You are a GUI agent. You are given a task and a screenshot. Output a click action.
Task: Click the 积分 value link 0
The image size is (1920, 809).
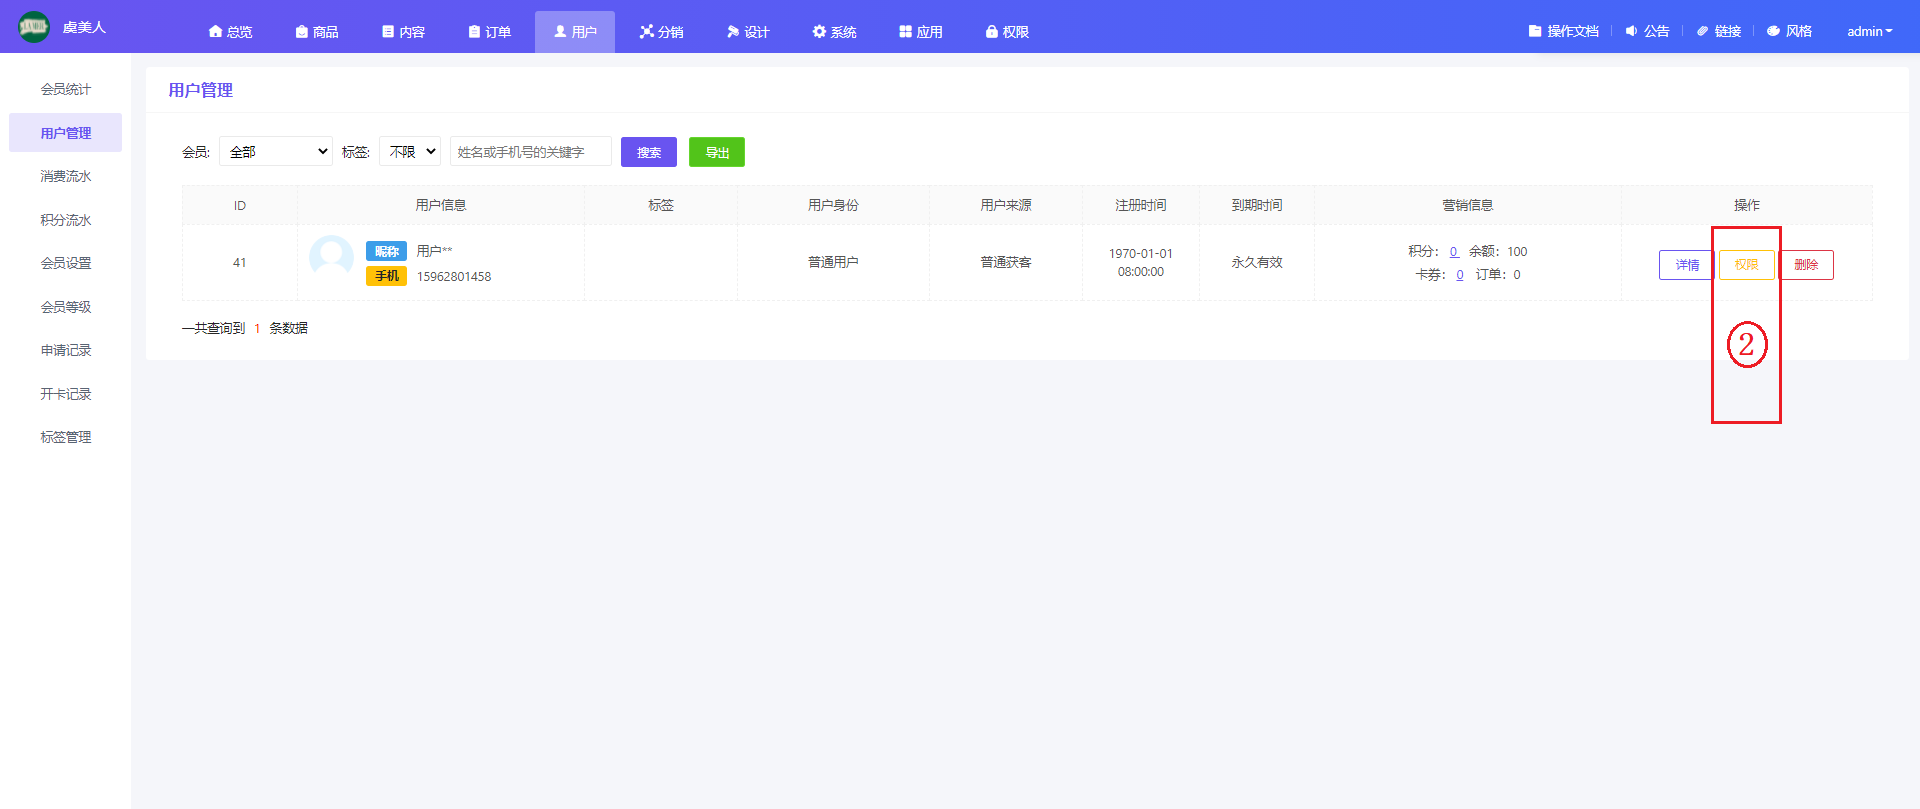coord(1453,251)
